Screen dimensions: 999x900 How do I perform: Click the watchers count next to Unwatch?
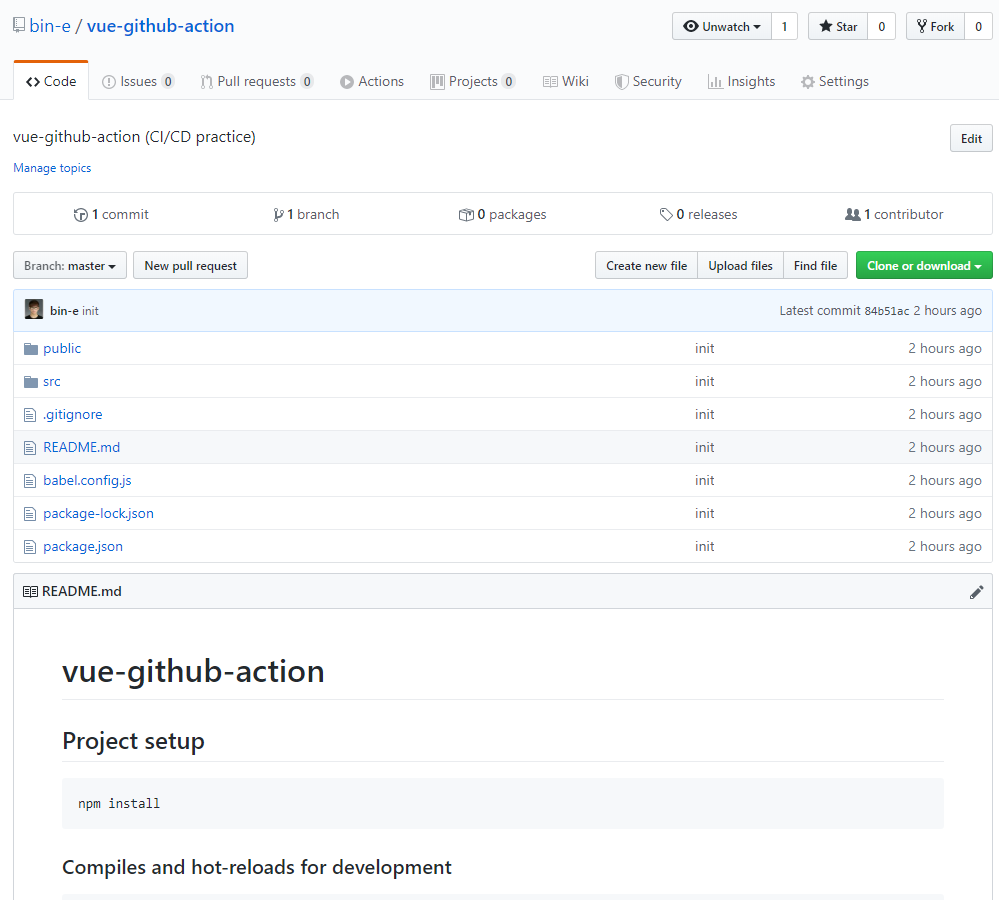coord(784,26)
